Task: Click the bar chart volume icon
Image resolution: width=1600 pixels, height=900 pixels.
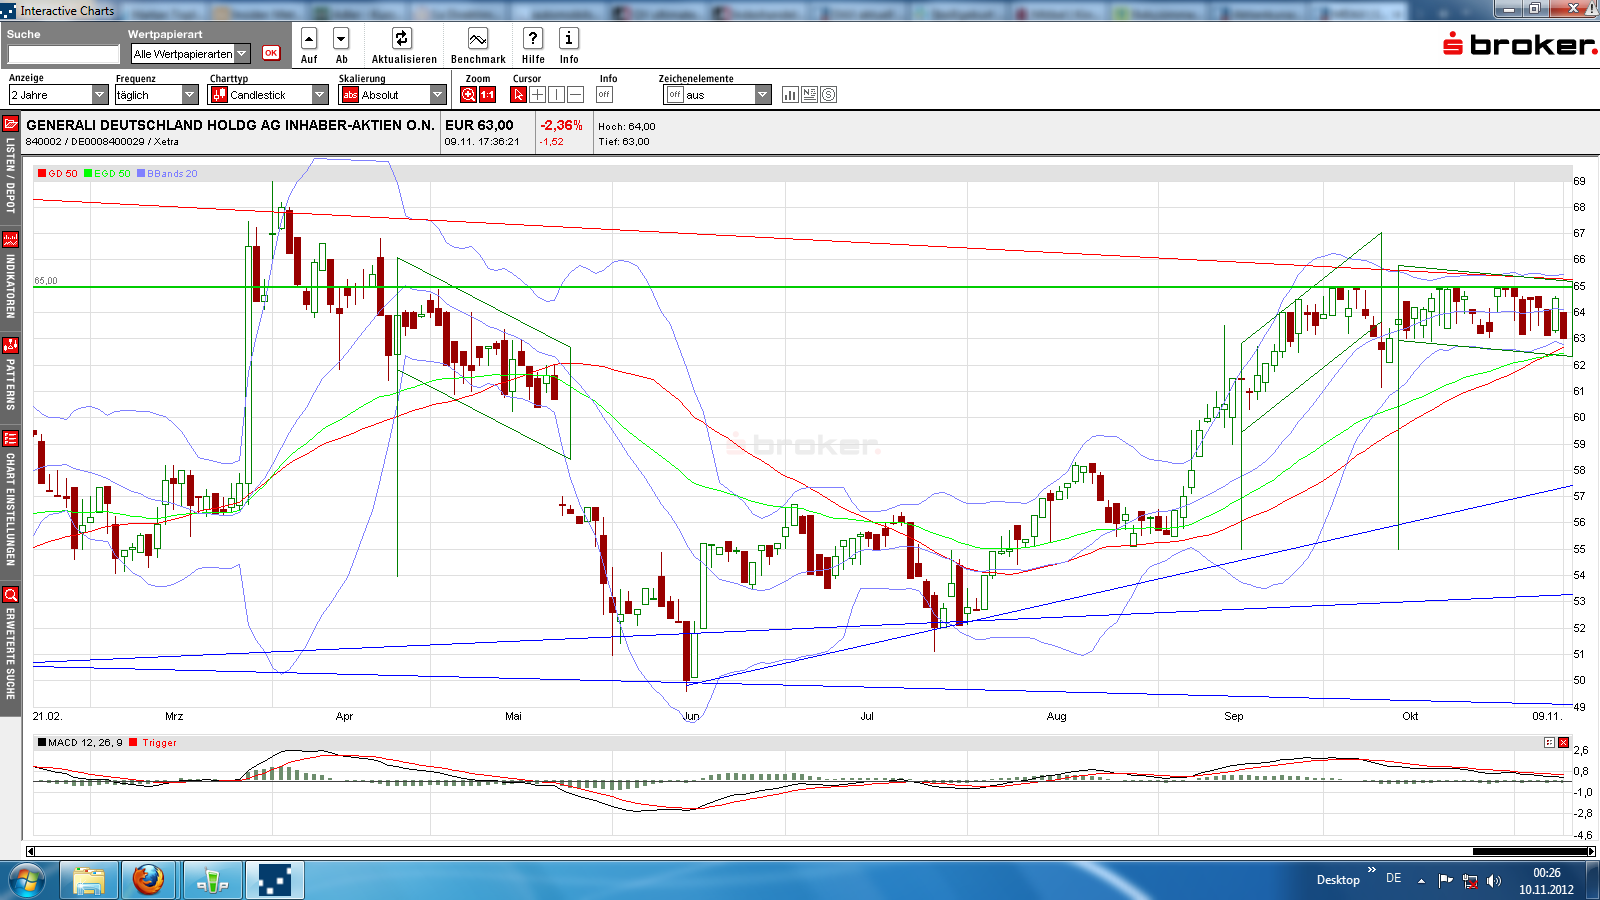Action: coord(789,94)
